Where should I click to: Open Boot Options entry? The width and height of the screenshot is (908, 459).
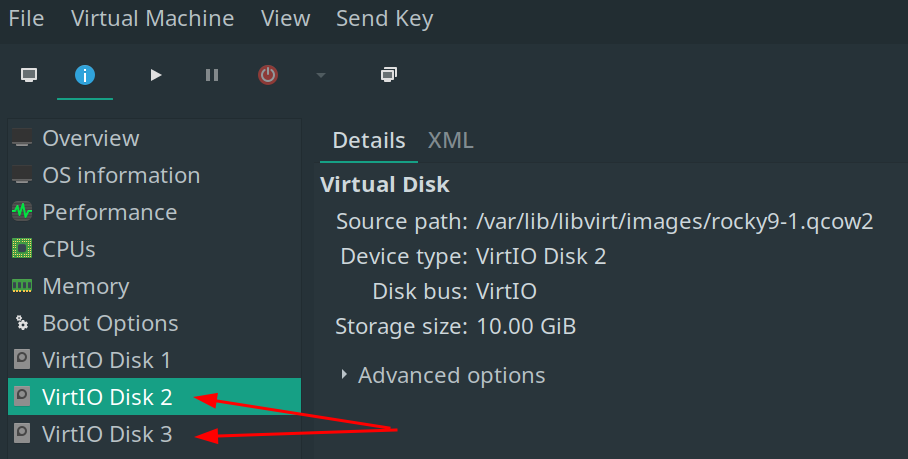(x=110, y=323)
